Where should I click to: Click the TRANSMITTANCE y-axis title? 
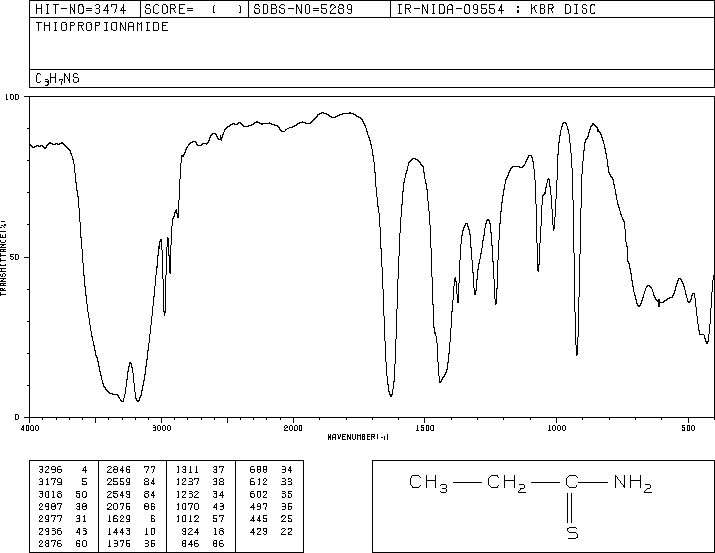coord(3,258)
